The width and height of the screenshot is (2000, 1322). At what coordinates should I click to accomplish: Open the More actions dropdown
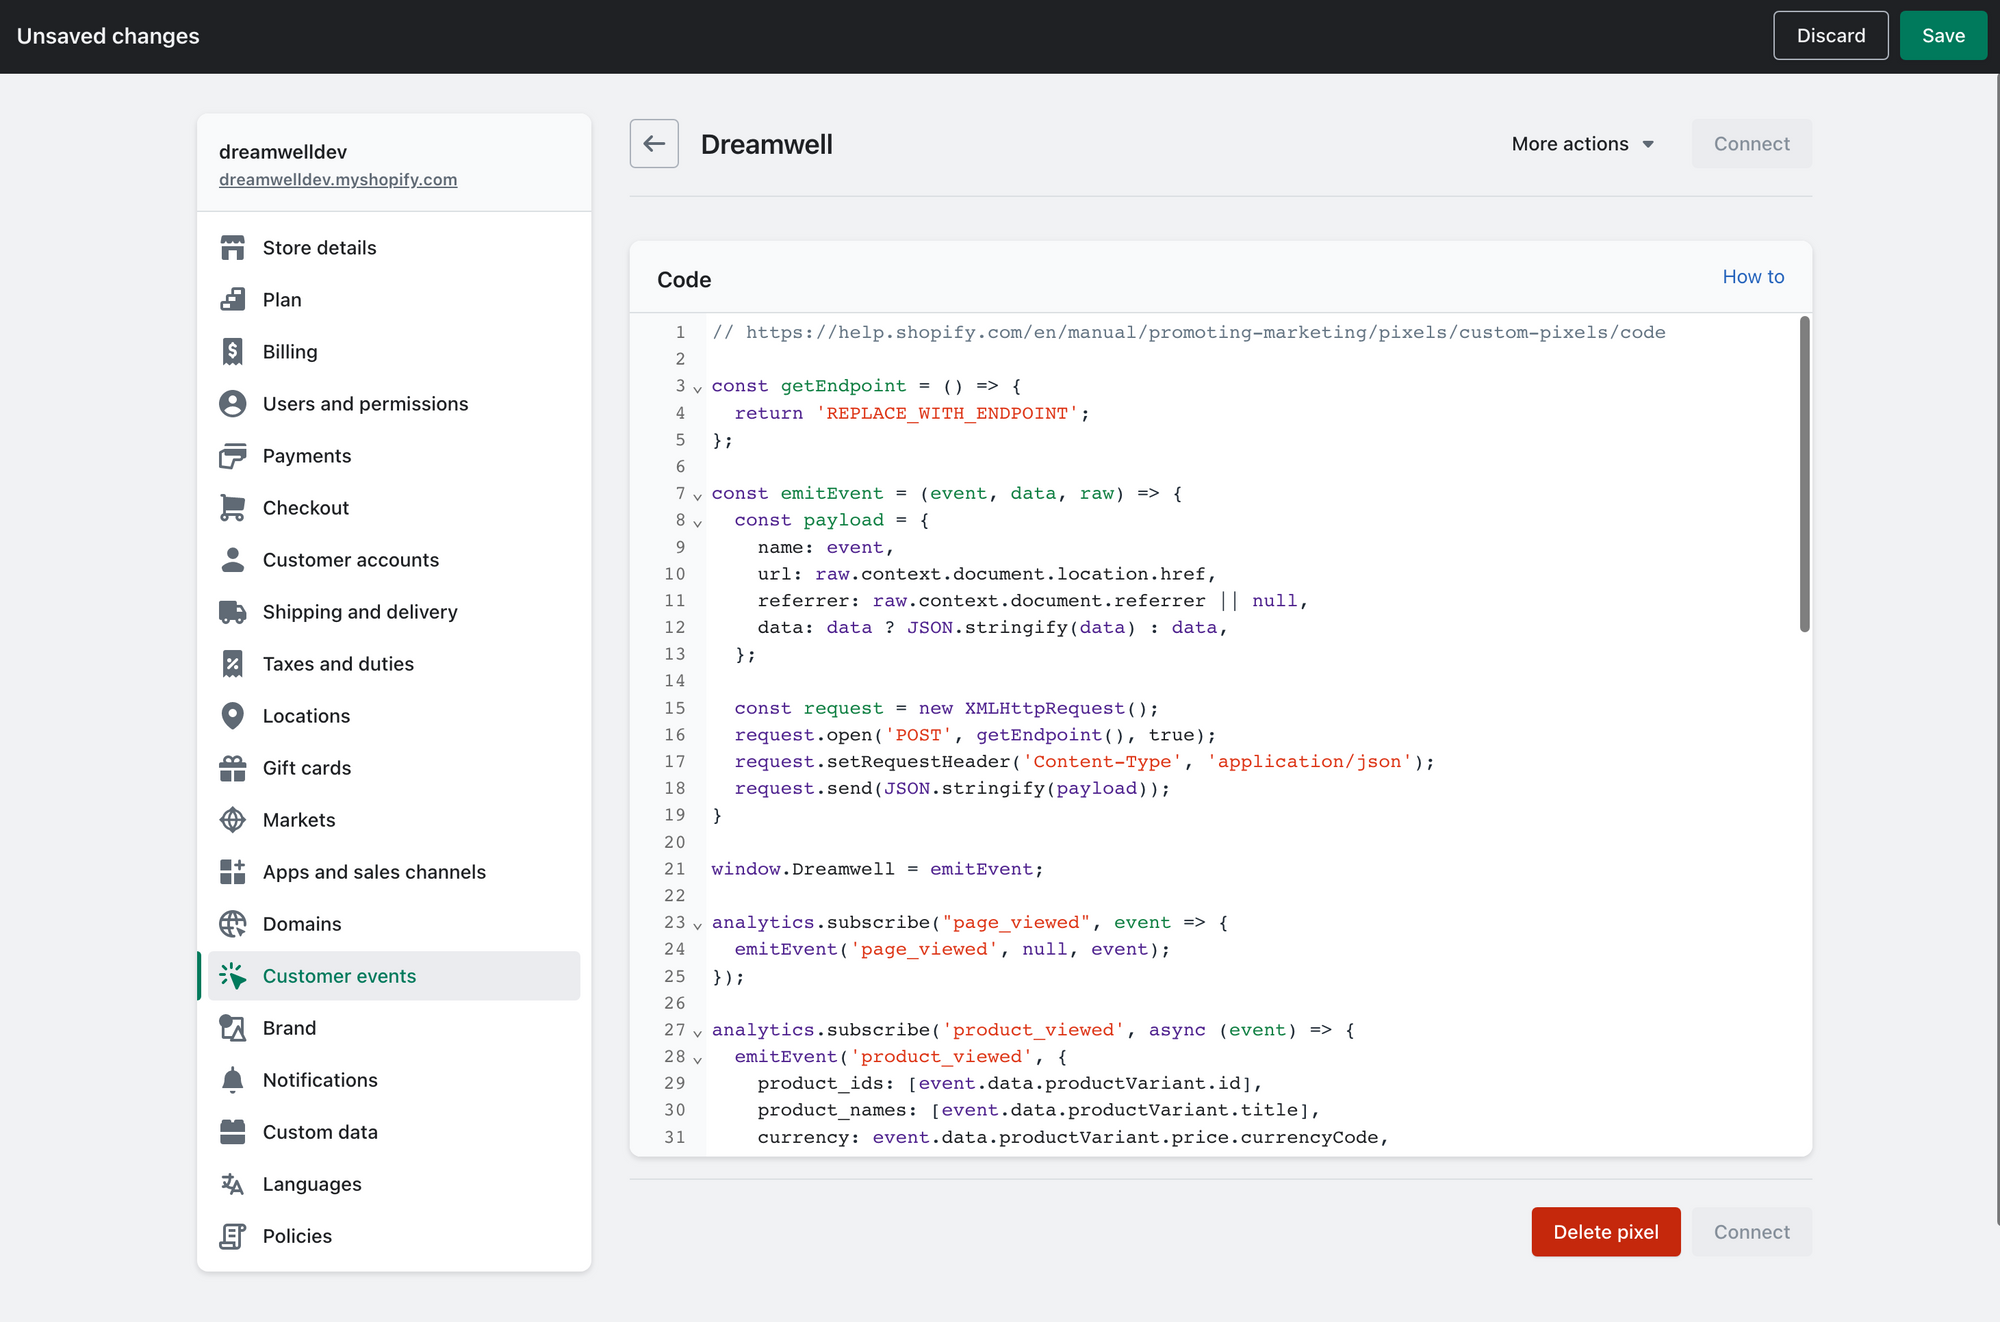pos(1582,144)
